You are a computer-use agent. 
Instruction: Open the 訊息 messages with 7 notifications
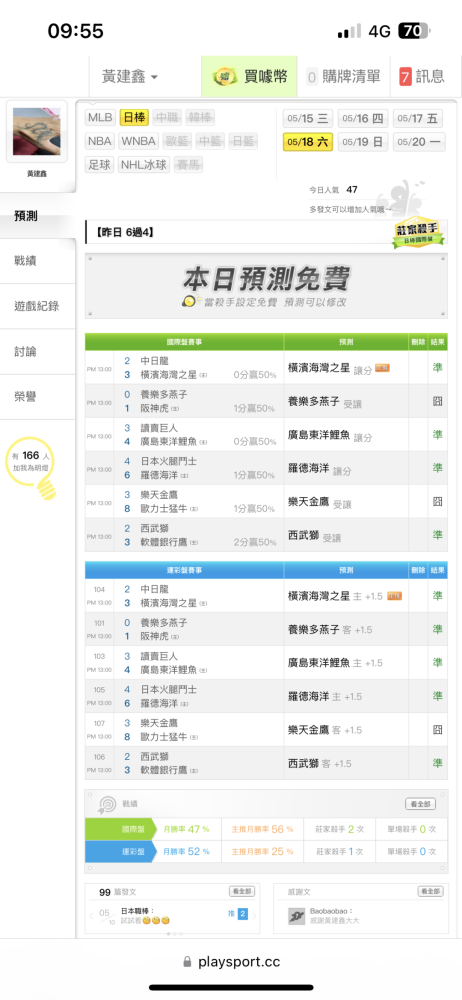pyautogui.click(x=422, y=77)
